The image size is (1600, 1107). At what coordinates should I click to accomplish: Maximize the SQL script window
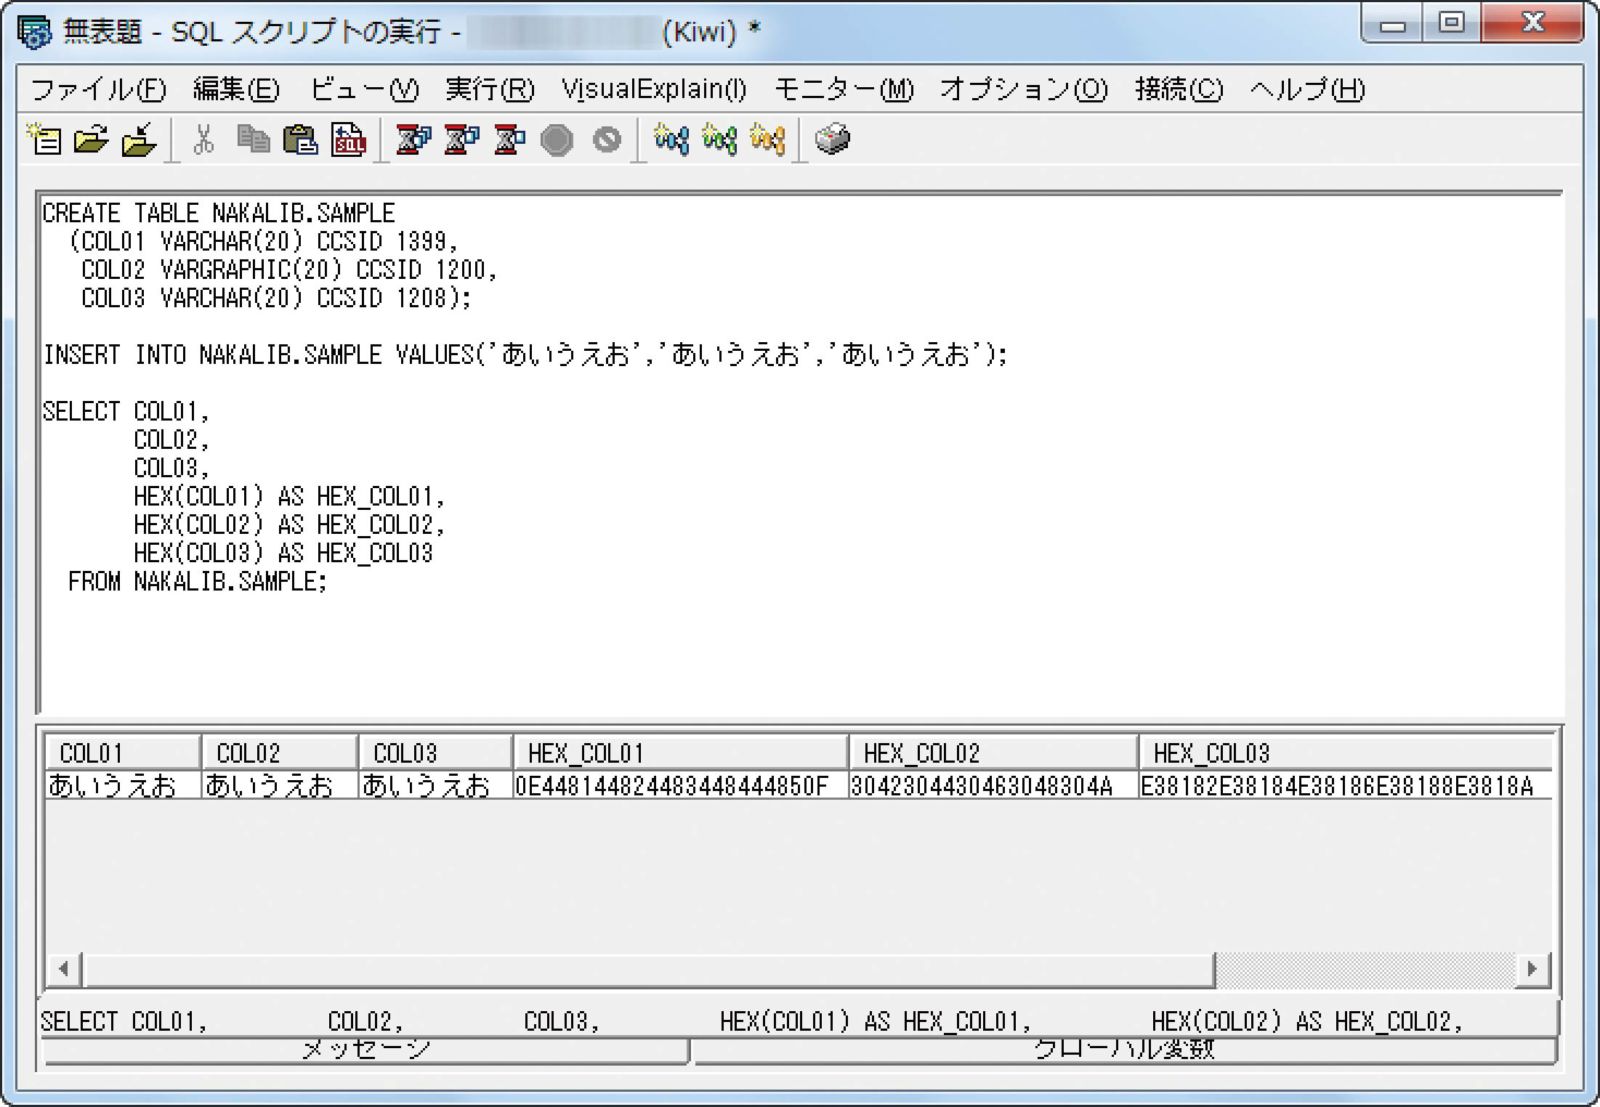pyautogui.click(x=1452, y=22)
